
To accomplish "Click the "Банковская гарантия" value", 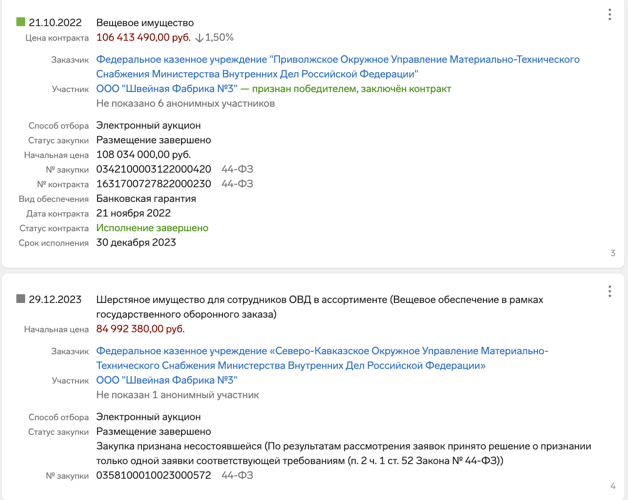I will pyautogui.click(x=146, y=198).
